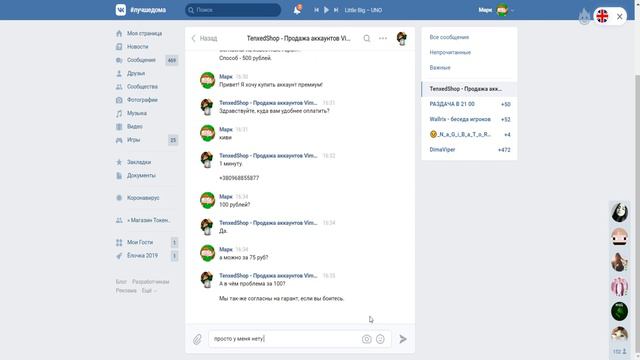Play the current music track
The width and height of the screenshot is (640, 360).
click(326, 10)
